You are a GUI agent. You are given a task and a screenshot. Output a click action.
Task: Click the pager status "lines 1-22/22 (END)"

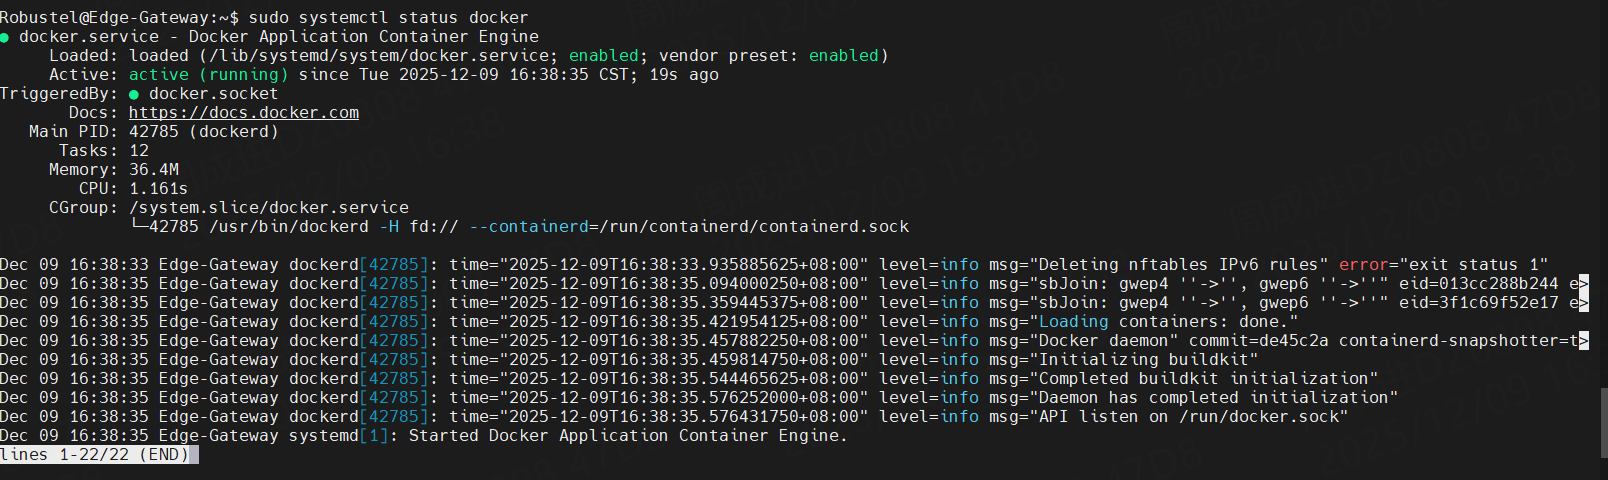pos(94,455)
